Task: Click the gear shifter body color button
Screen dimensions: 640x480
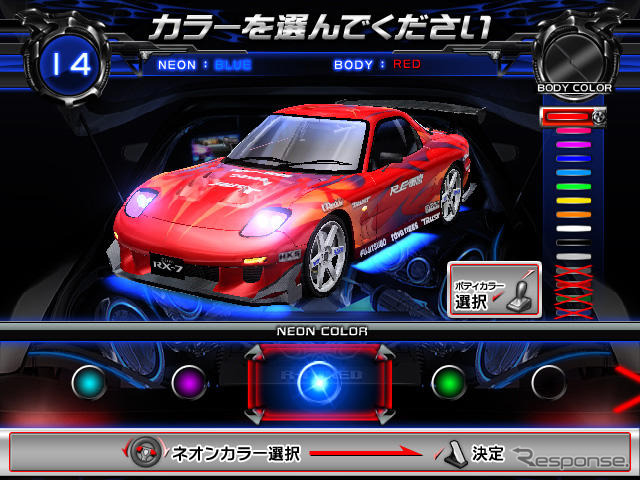Action: [495, 290]
